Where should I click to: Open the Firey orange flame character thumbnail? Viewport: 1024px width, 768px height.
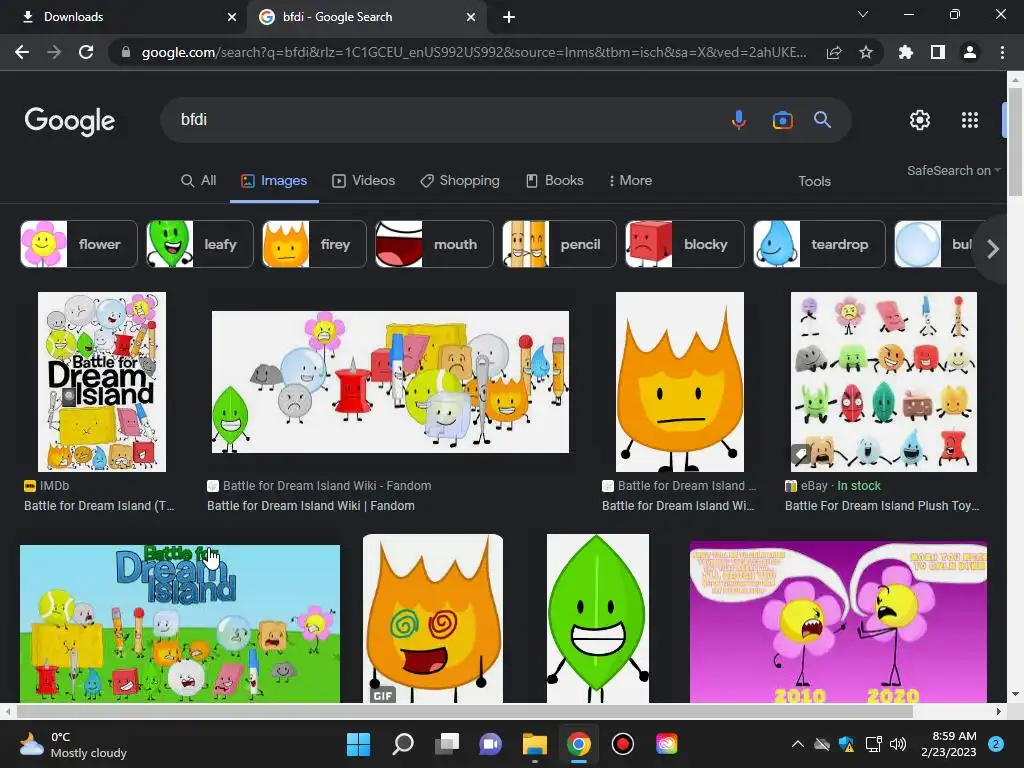[680, 382]
